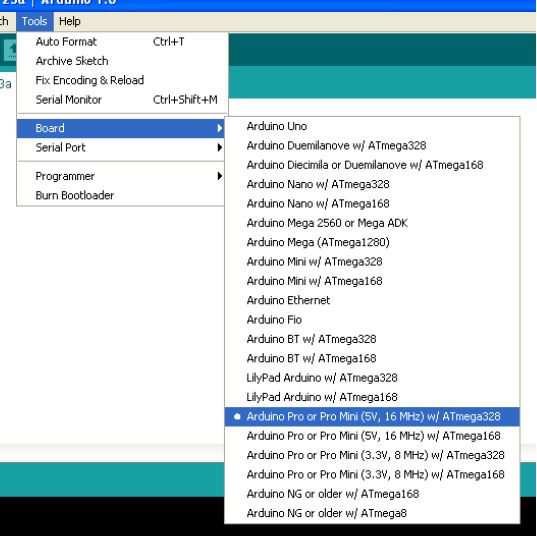Select Arduino BT w/ ATmega328
The image size is (537, 536).
tap(372, 339)
